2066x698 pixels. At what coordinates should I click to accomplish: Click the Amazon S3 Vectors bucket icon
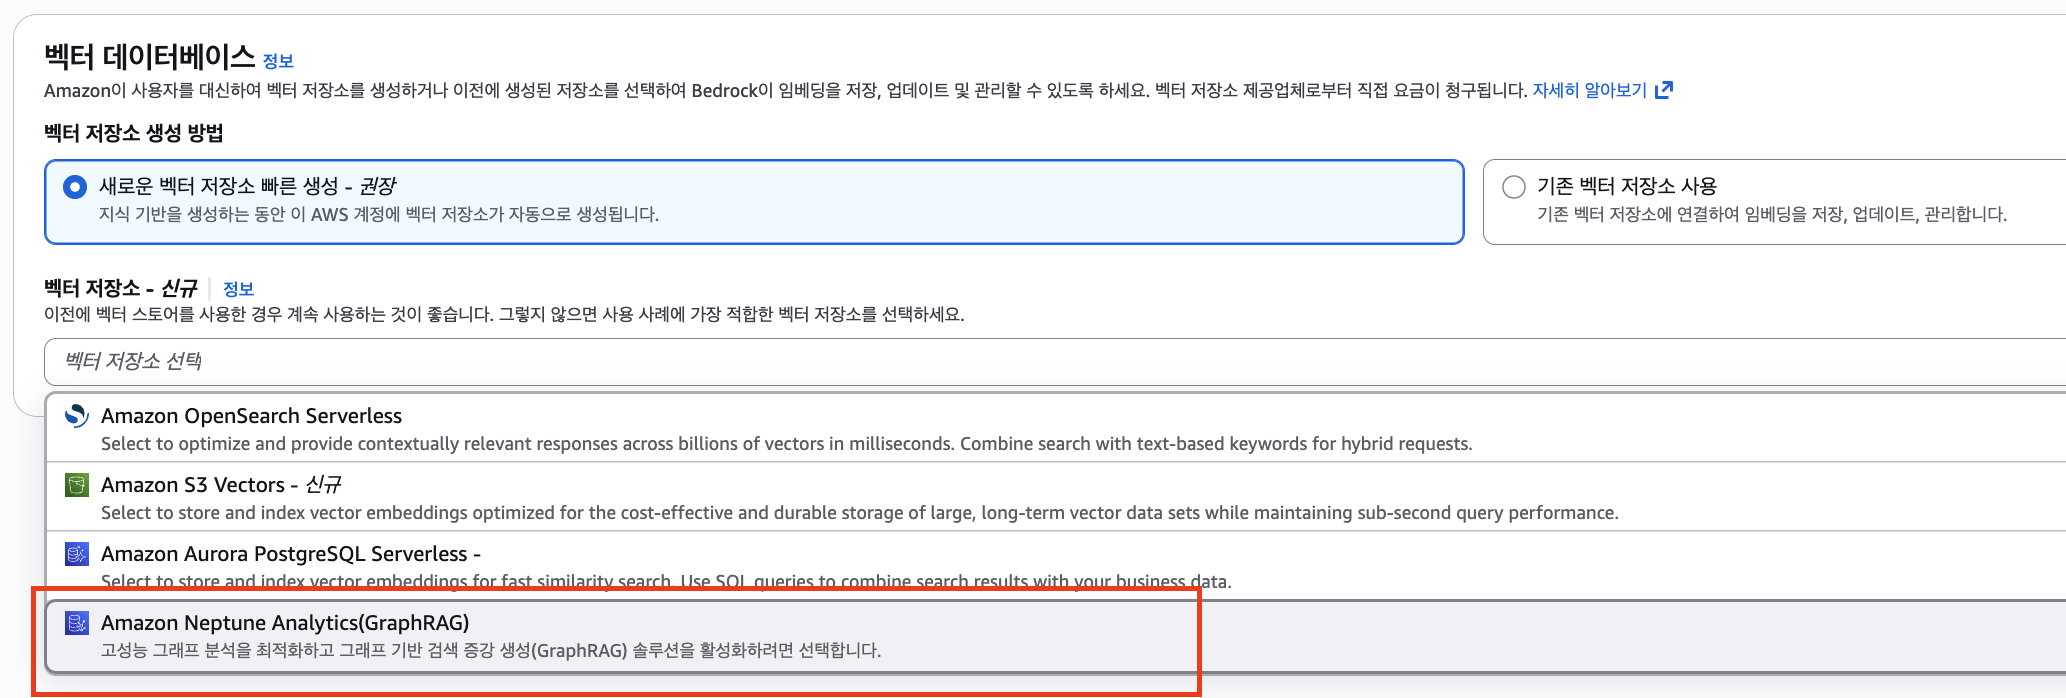click(77, 485)
